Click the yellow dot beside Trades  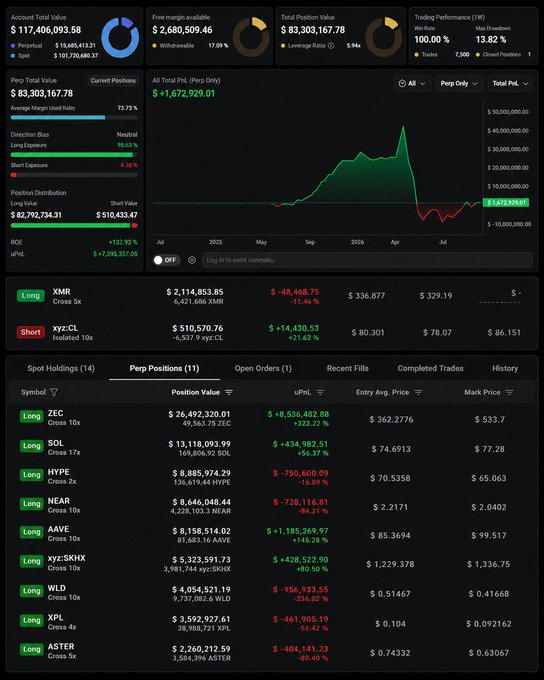416,55
